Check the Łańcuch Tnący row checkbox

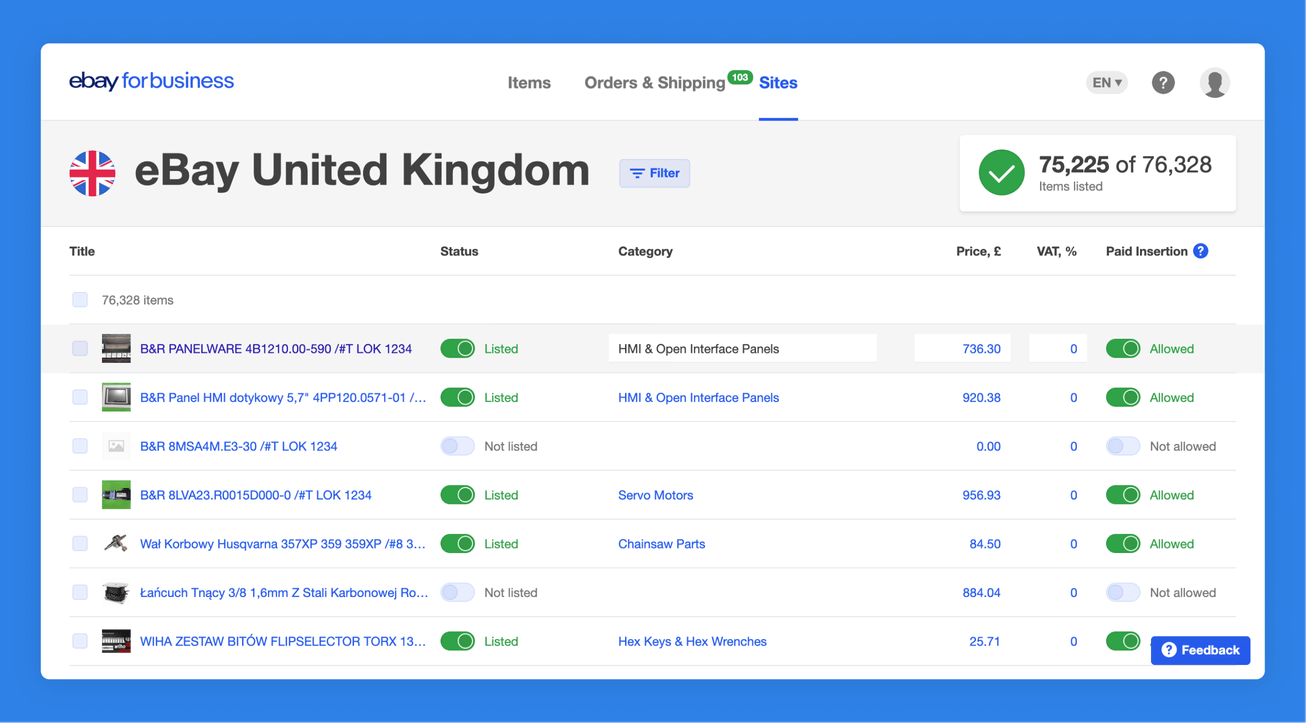point(80,593)
